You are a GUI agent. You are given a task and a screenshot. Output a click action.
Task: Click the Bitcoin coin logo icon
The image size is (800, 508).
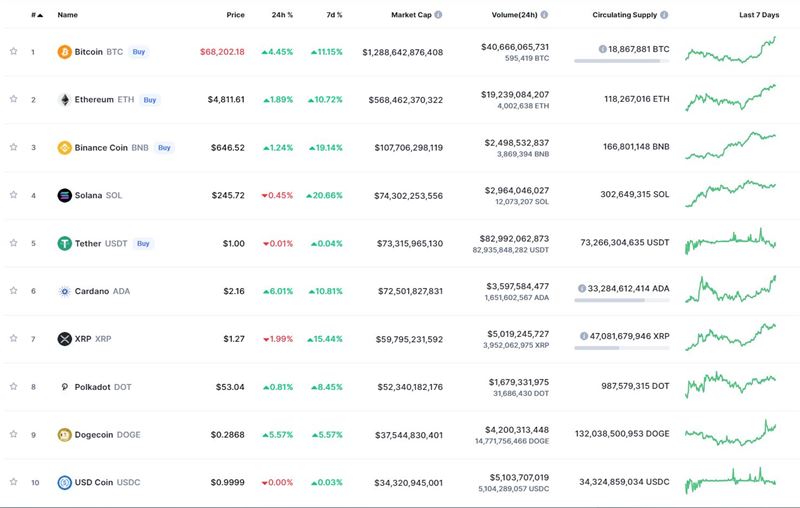click(x=64, y=52)
